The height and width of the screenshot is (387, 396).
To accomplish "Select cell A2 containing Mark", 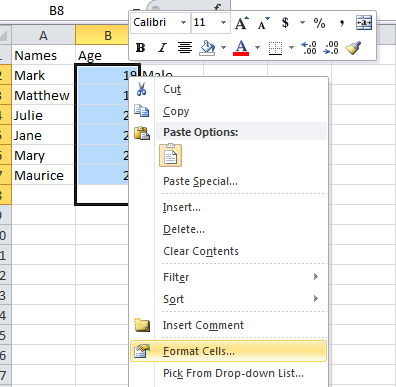I will pyautogui.click(x=43, y=75).
